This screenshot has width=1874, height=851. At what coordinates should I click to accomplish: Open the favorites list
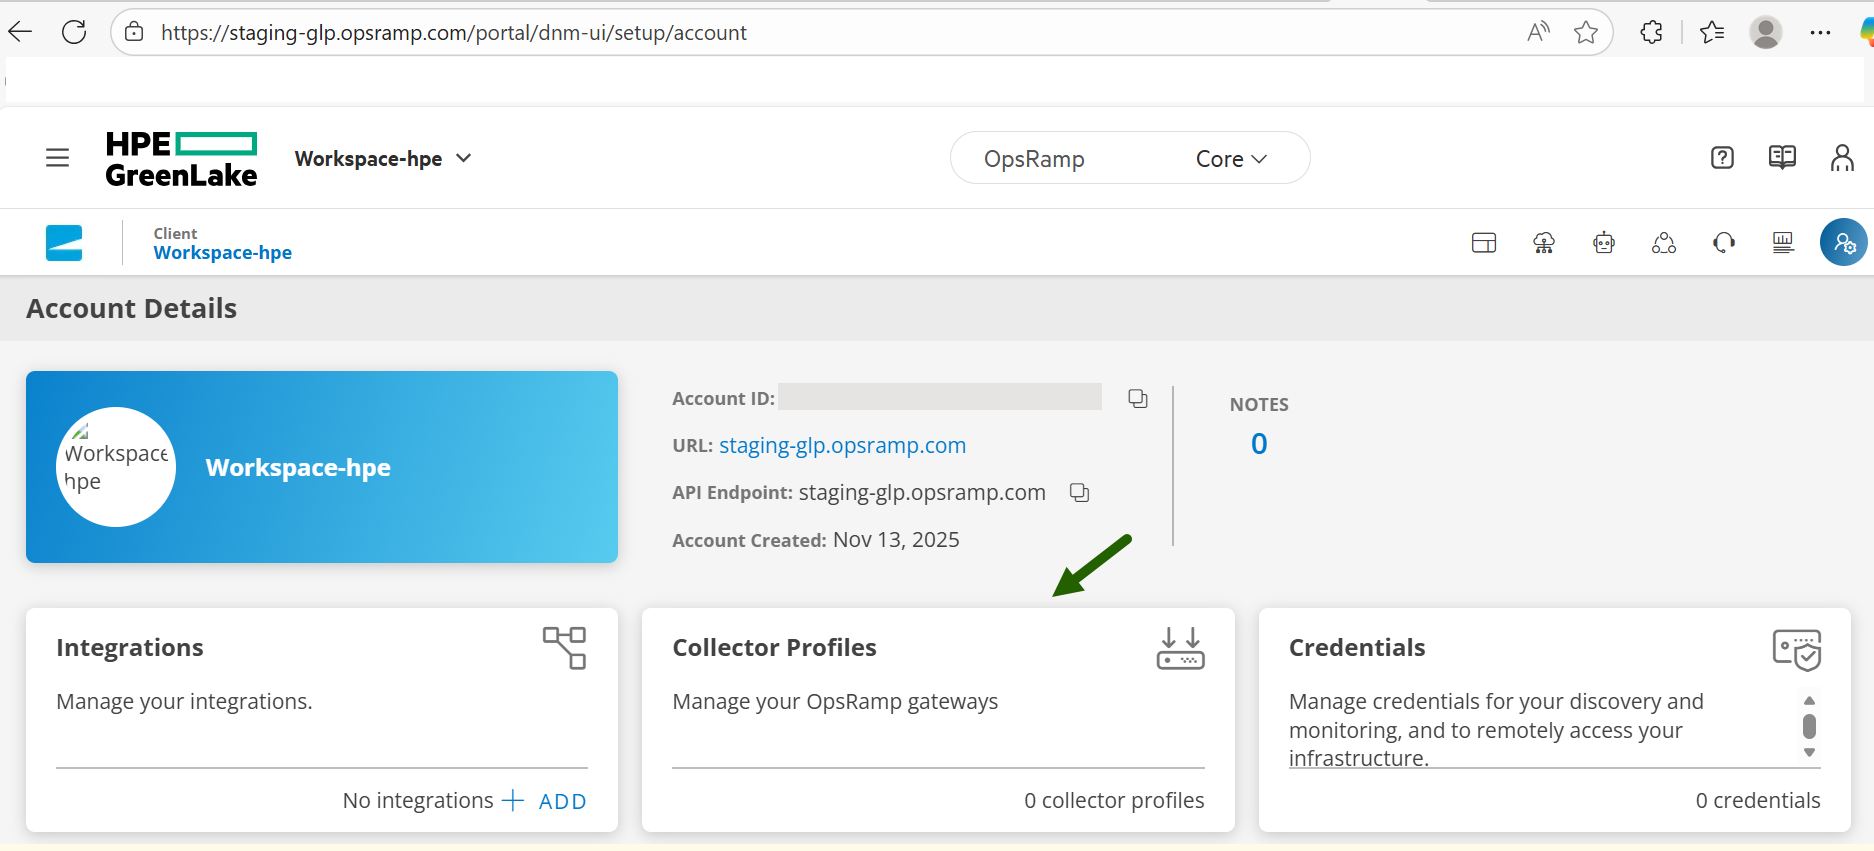click(x=1712, y=32)
